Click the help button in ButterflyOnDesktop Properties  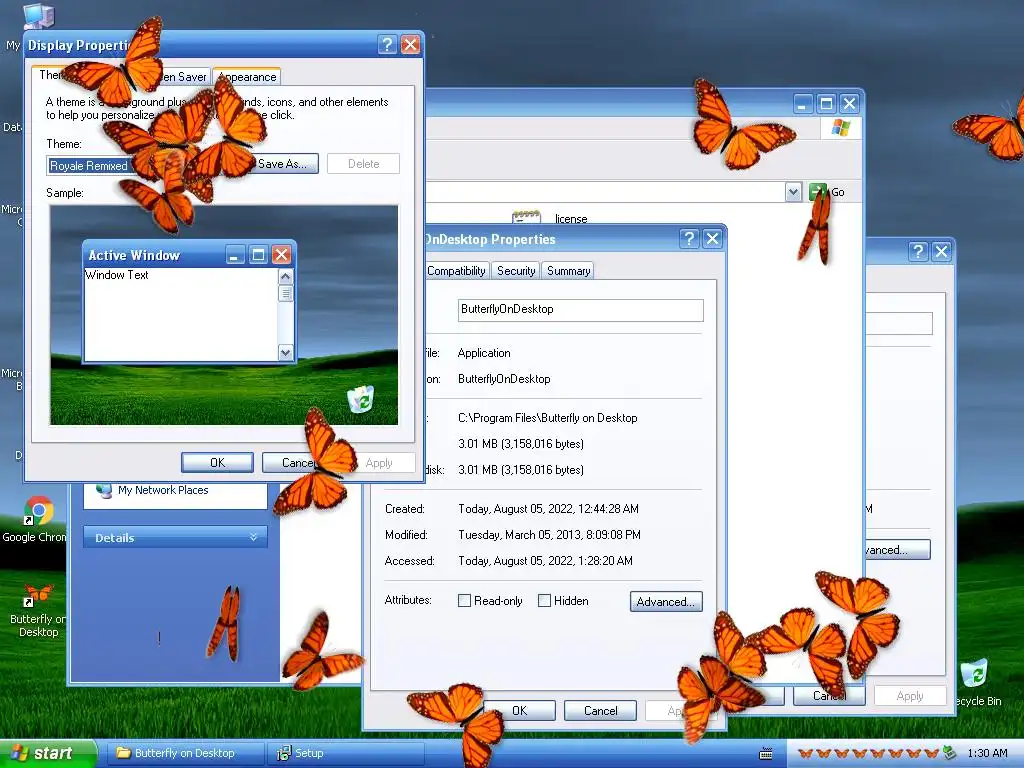tap(689, 239)
